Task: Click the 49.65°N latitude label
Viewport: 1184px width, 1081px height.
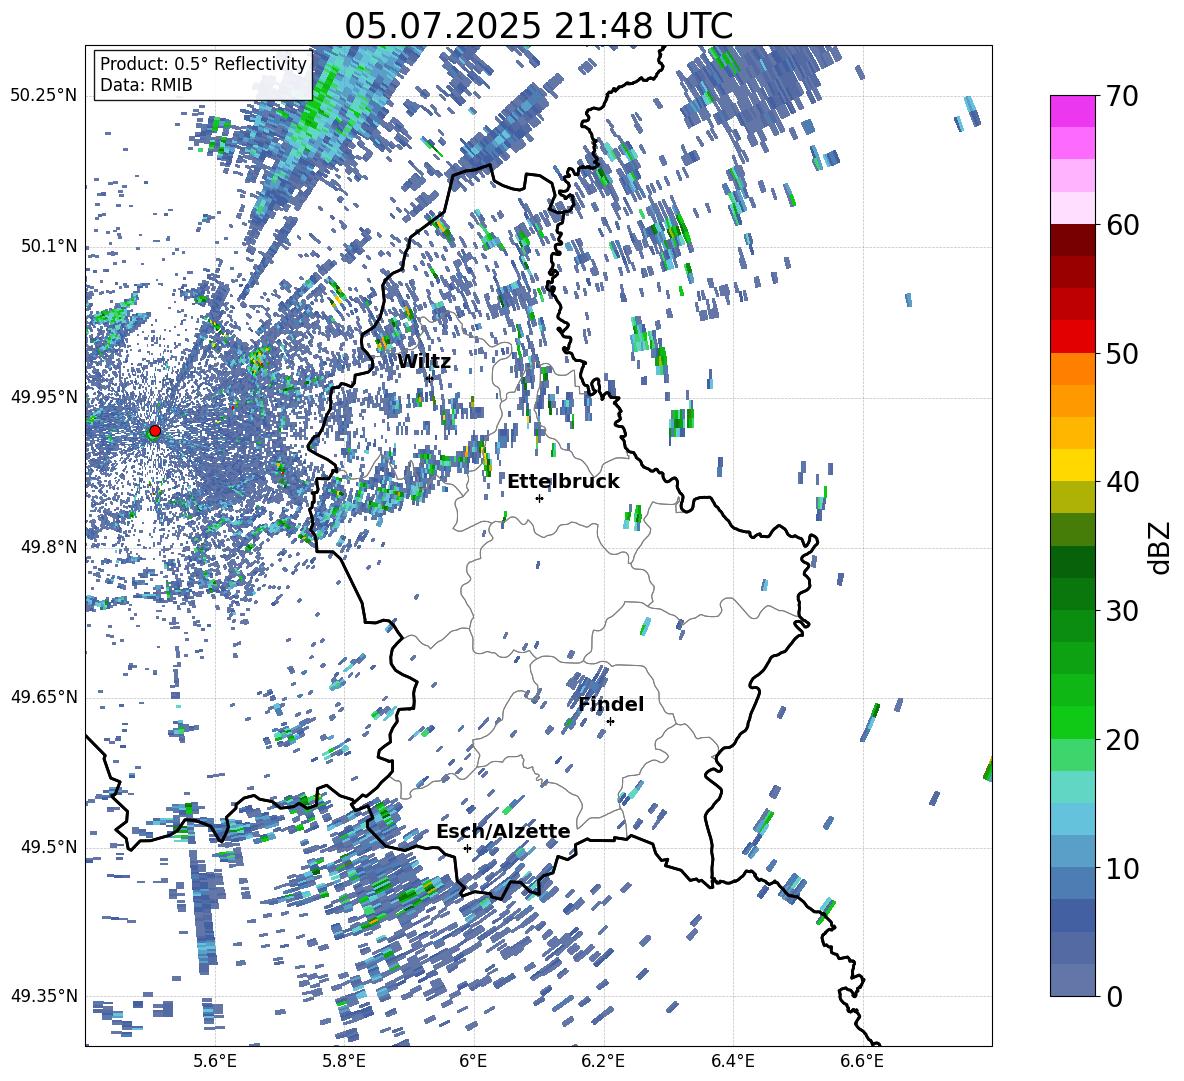Action: click(x=44, y=696)
